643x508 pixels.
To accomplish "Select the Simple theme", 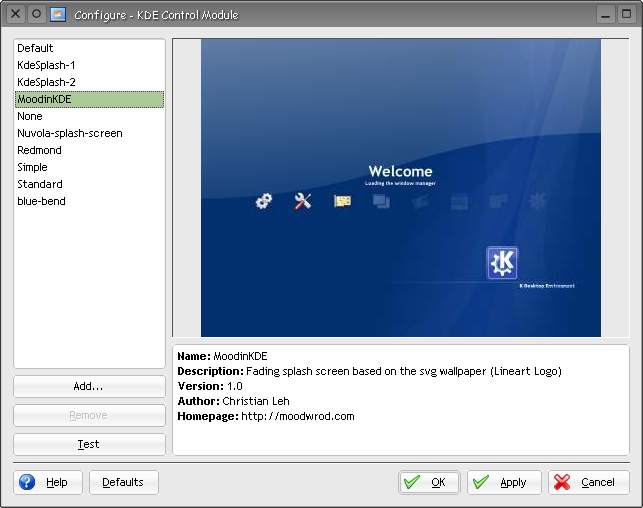I will 89,167.
